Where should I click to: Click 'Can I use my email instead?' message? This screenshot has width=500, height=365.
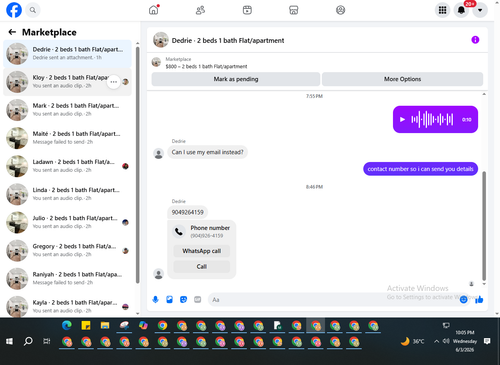pos(207,152)
